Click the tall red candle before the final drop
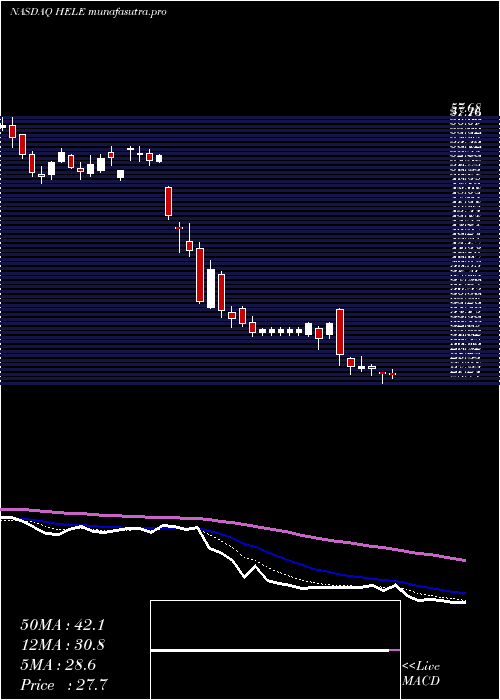This screenshot has height=700, width=500. pos(340,332)
